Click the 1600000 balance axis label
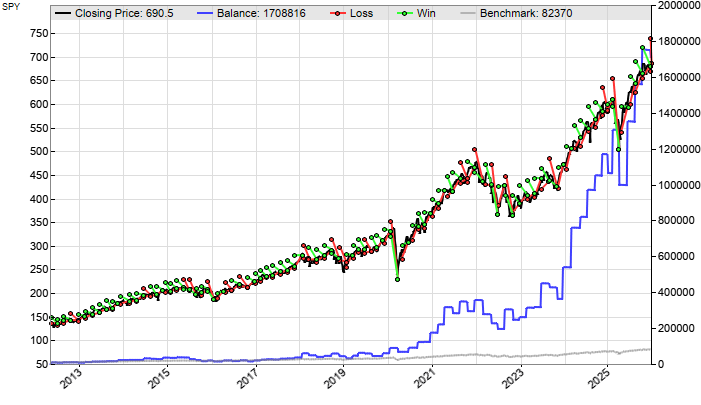The image size is (701, 405). pyautogui.click(x=679, y=77)
